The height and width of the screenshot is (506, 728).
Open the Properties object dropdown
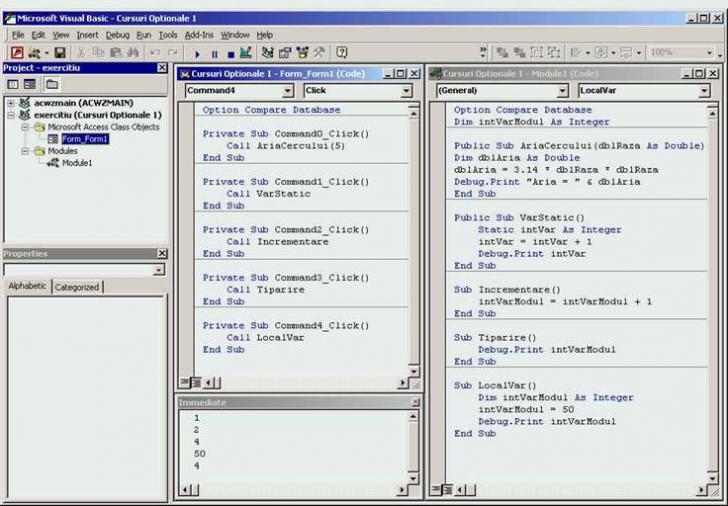point(158,270)
